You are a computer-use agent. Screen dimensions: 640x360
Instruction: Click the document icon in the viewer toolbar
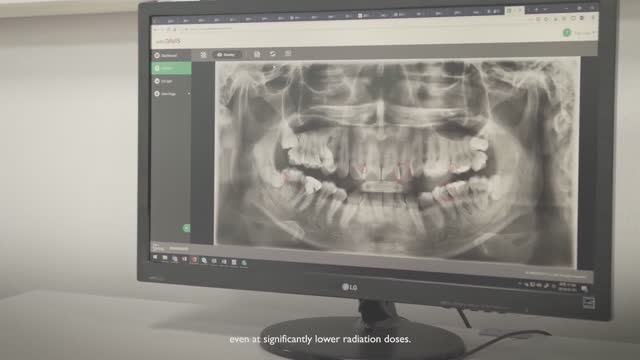257,54
